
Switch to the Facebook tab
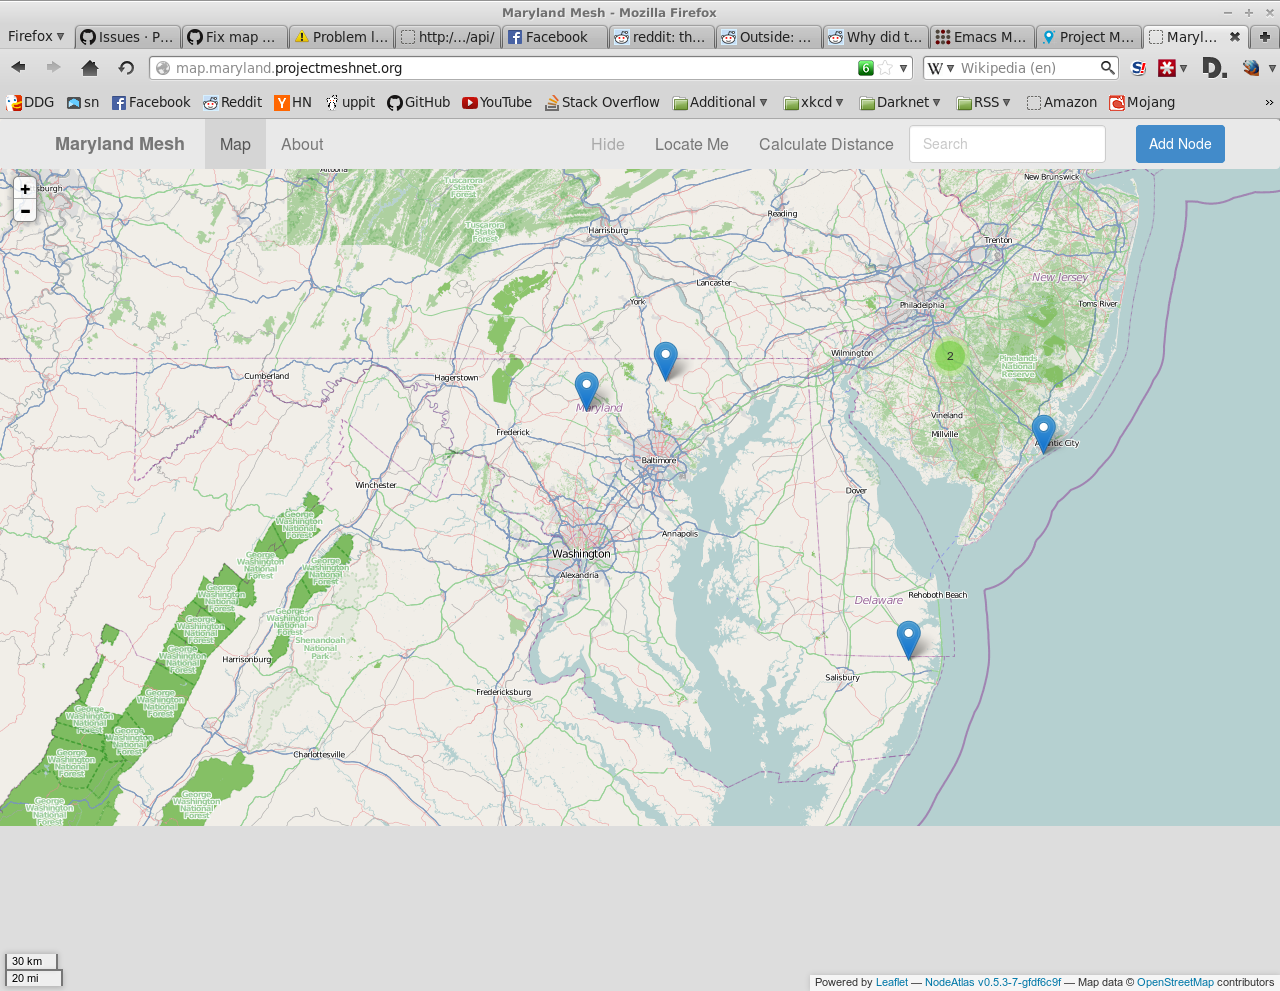(555, 36)
